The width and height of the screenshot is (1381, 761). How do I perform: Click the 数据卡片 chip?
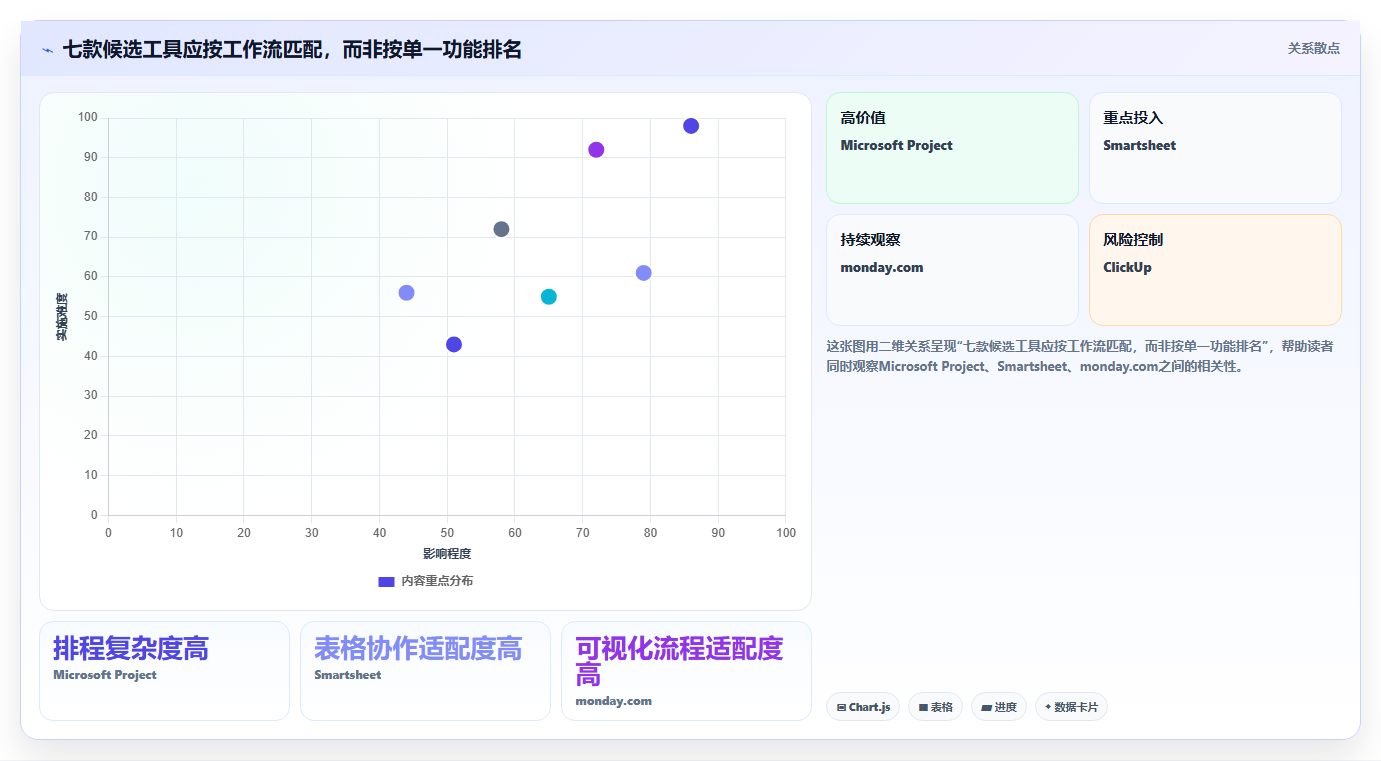pyautogui.click(x=1071, y=707)
